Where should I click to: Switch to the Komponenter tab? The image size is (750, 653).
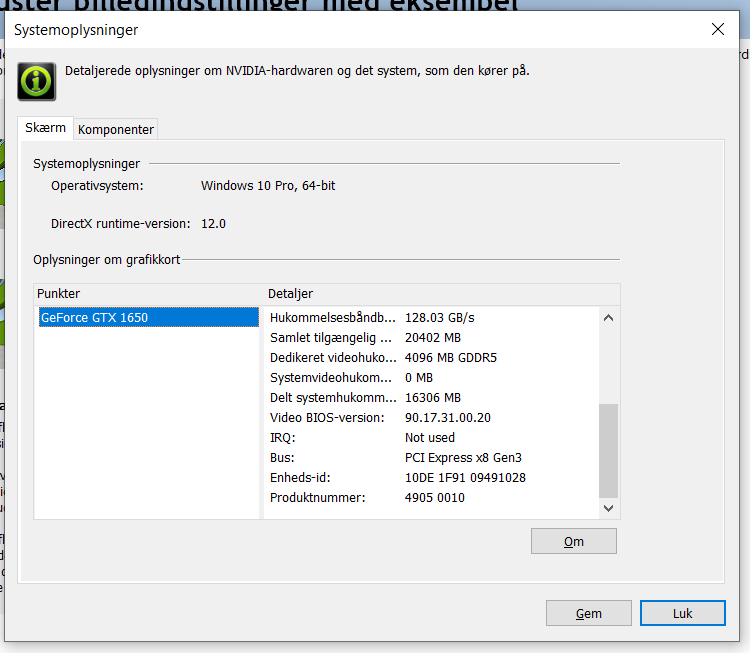(x=116, y=129)
